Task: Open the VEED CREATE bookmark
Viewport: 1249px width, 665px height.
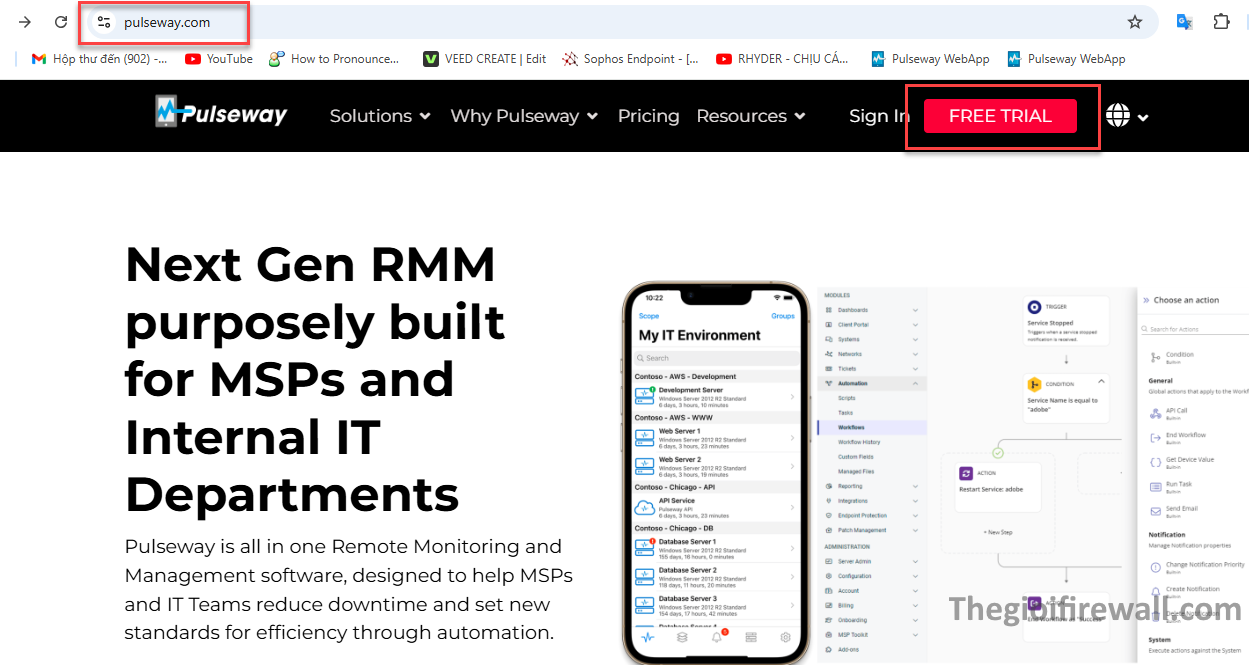Action: [485, 59]
